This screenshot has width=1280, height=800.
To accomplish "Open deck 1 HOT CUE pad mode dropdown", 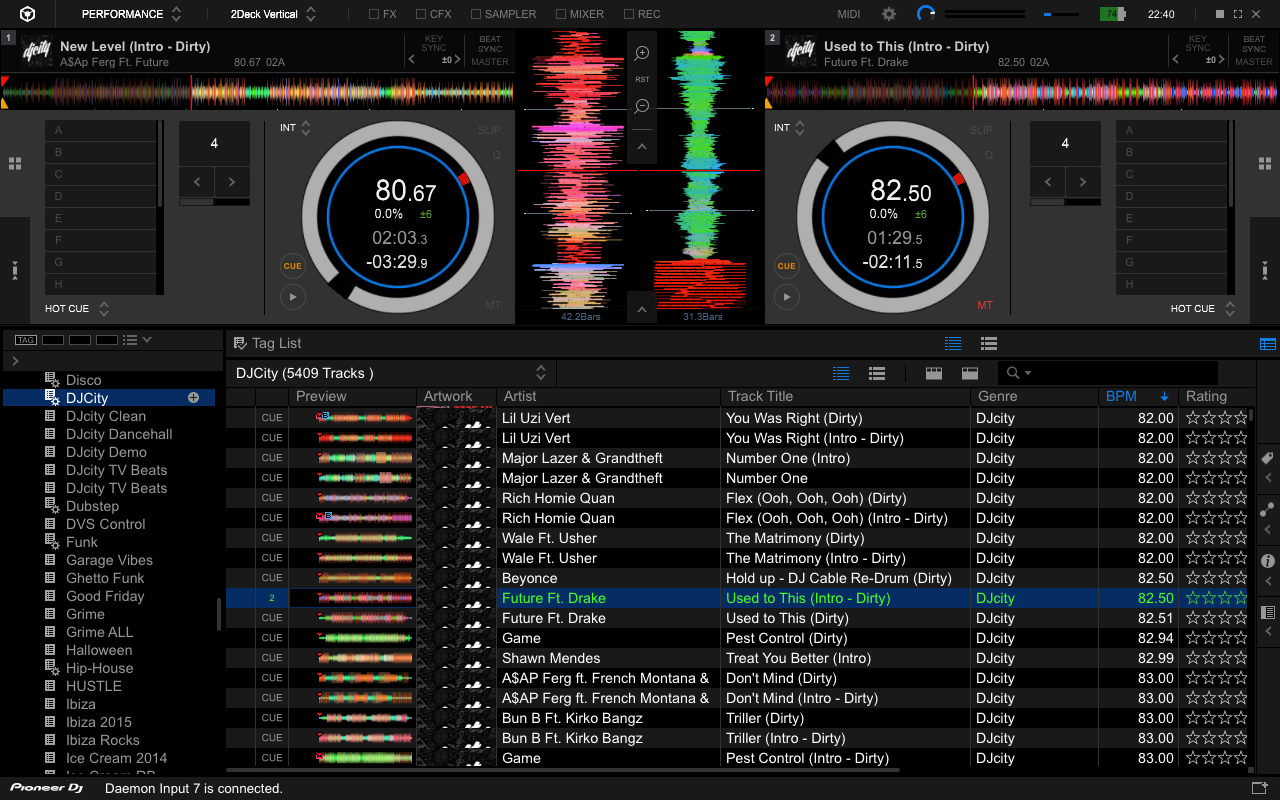I will click(77, 309).
